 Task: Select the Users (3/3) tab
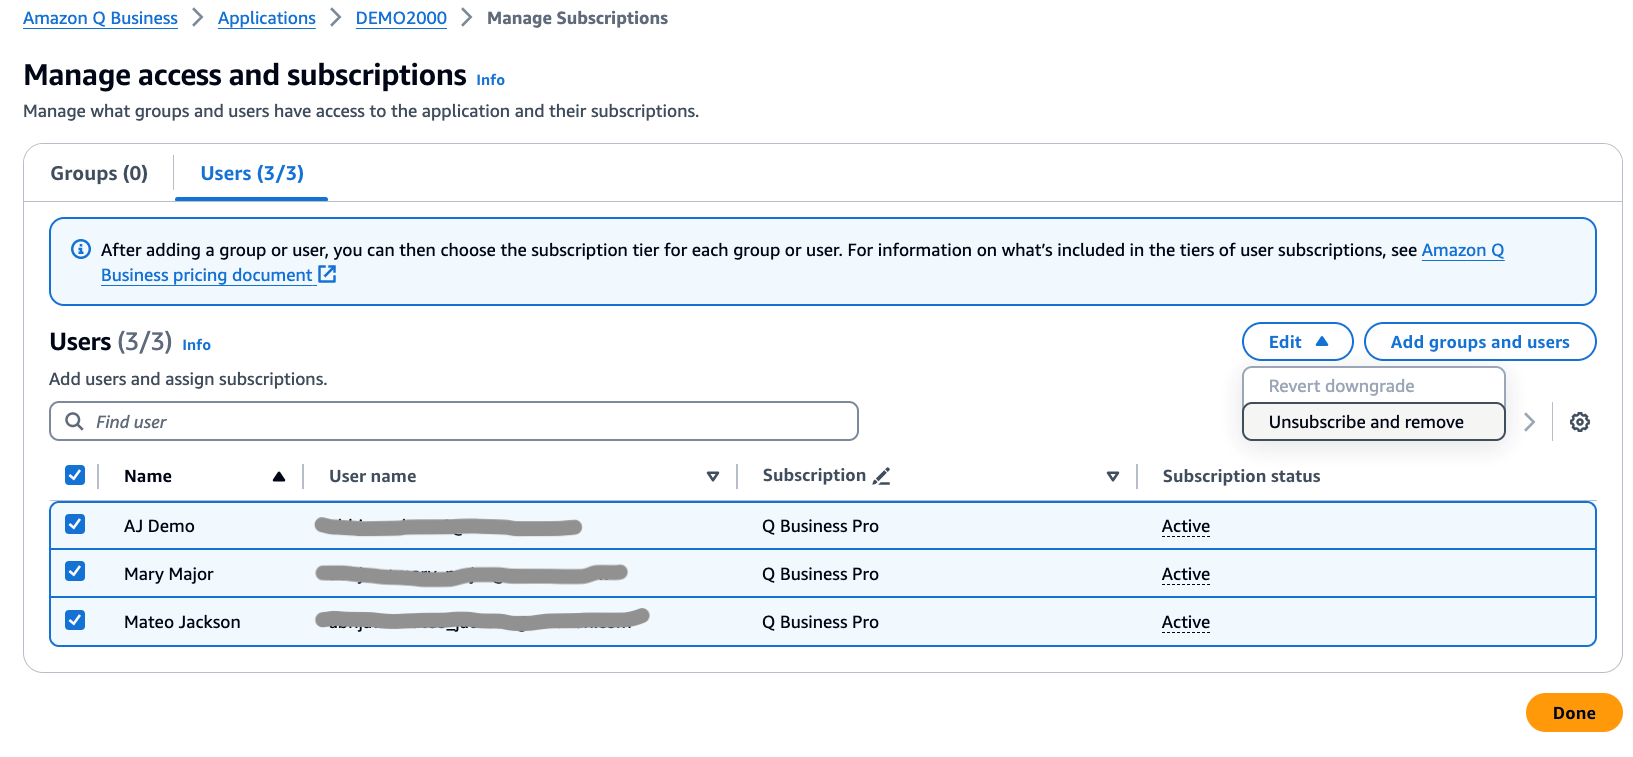(x=252, y=173)
